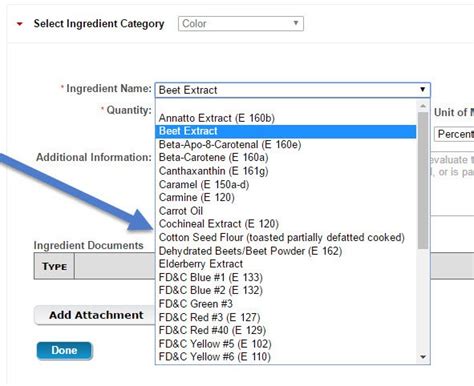
Task: Select Cotton Seed Flour option
Action: [286, 237]
